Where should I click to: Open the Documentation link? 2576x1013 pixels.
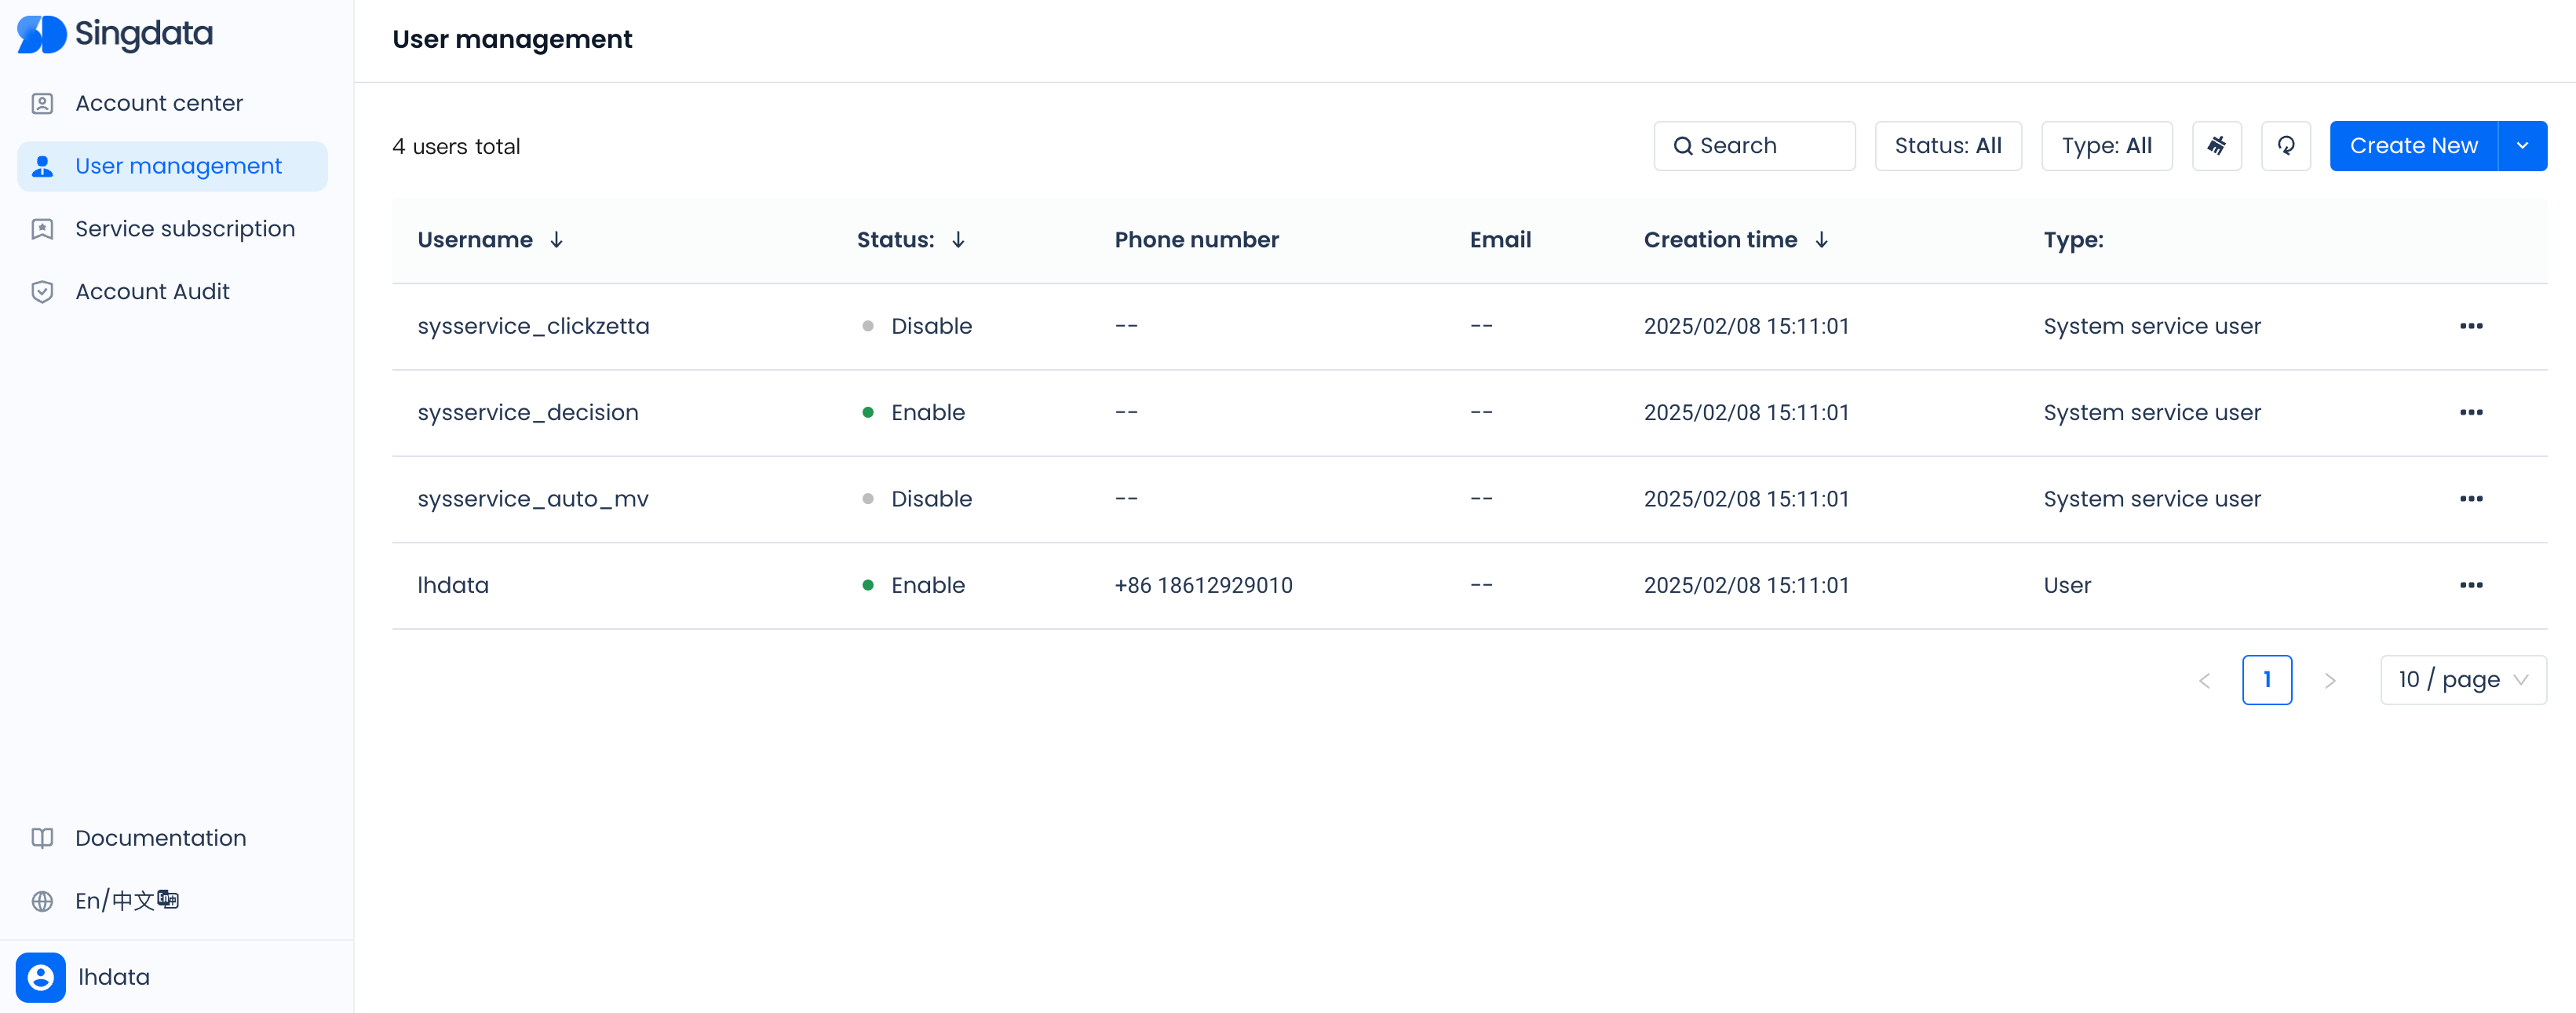pyautogui.click(x=160, y=838)
